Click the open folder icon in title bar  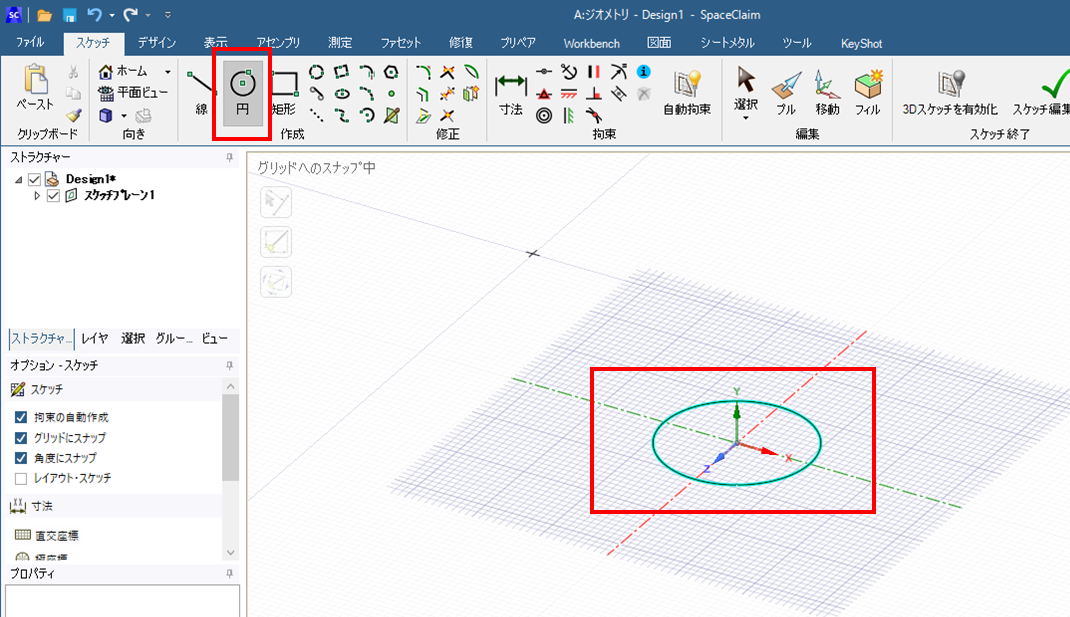click(x=44, y=14)
